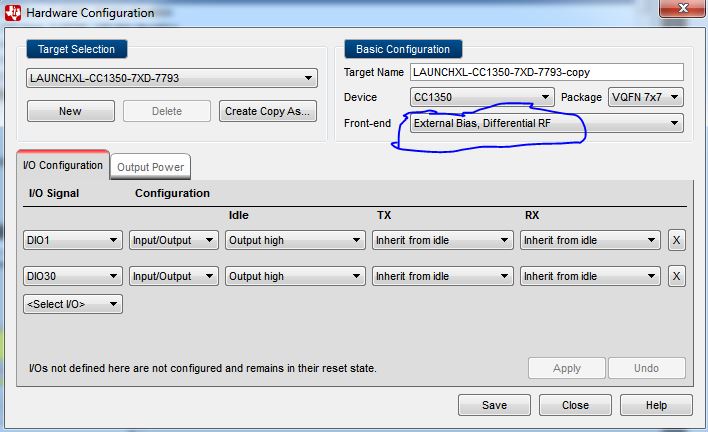
Task: Click the Close button at bottom
Action: coord(575,405)
